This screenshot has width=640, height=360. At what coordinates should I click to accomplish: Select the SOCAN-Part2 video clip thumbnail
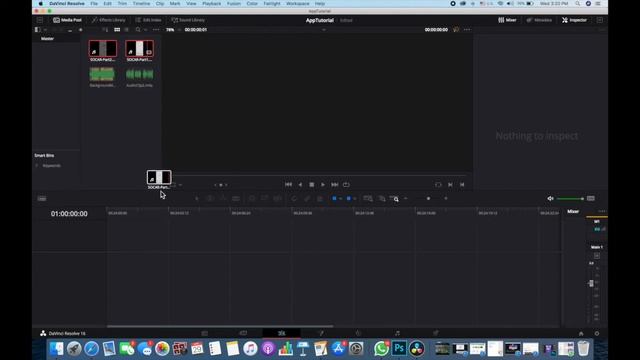103,49
